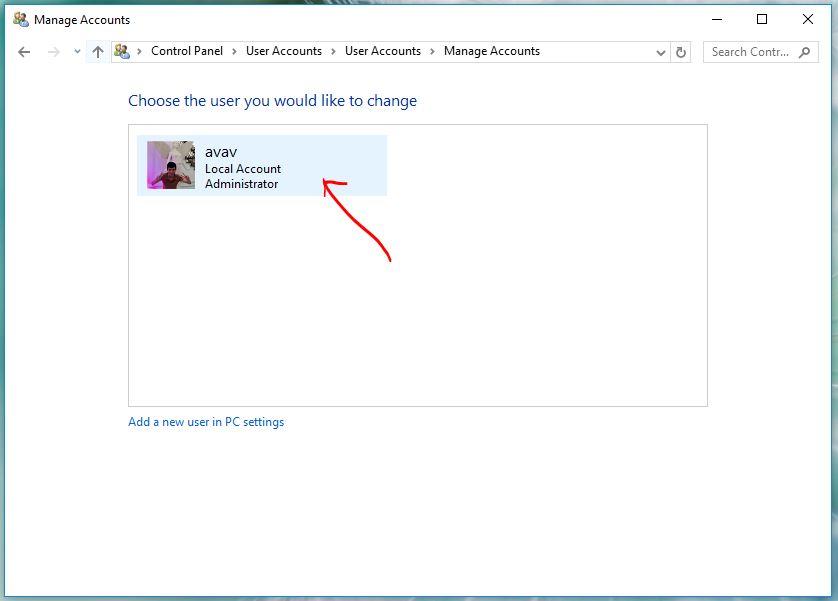Expand the address bar history dropdown
Viewport: 838px width, 601px height.
pyautogui.click(x=661, y=52)
